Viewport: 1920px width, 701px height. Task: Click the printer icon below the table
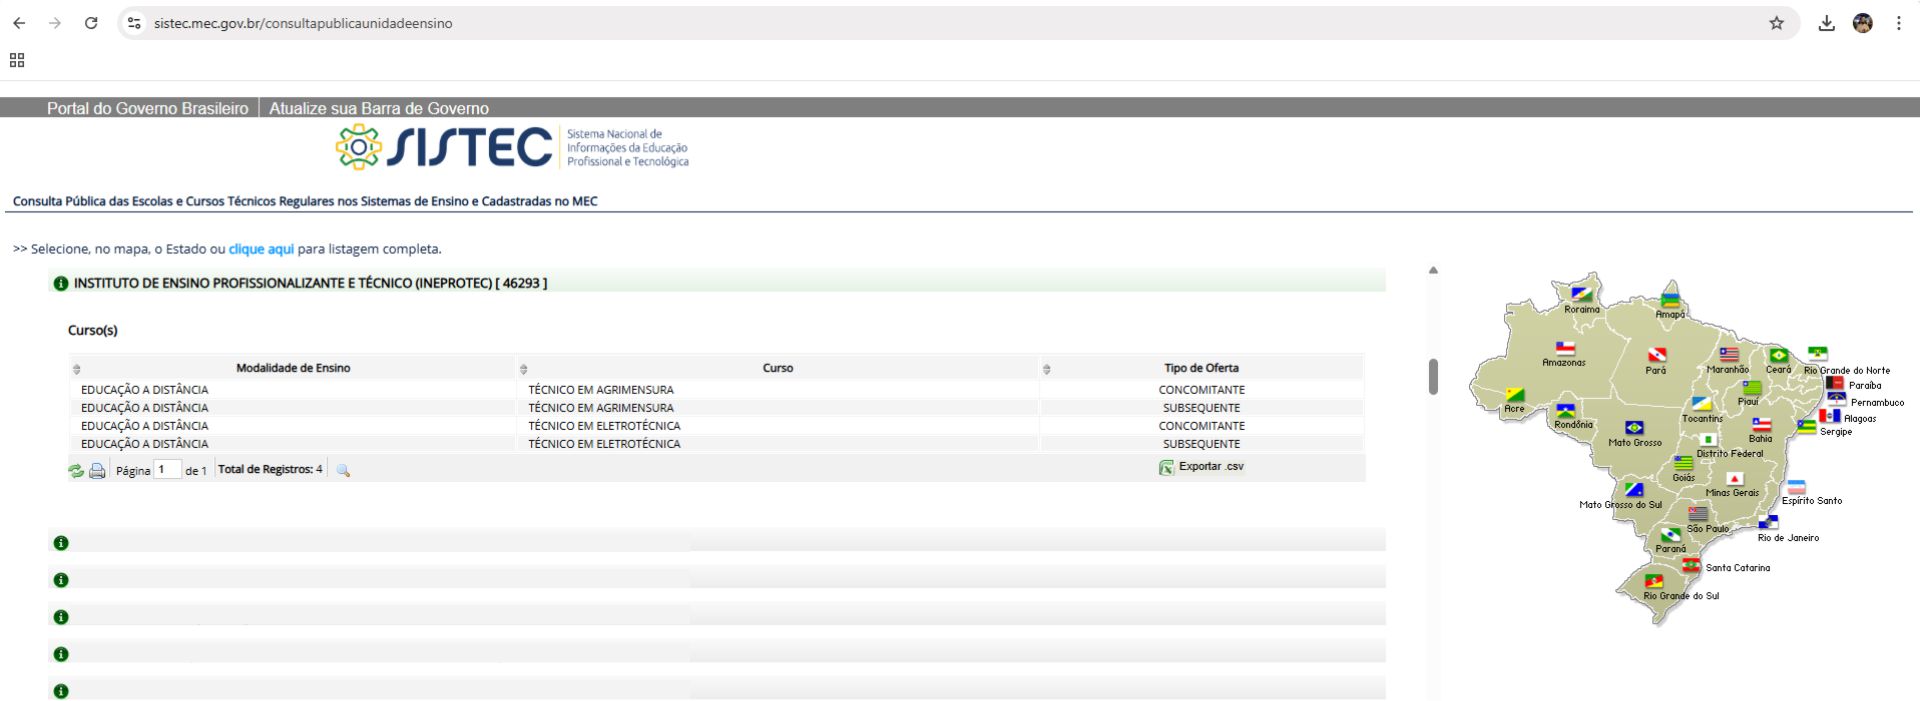pos(97,470)
